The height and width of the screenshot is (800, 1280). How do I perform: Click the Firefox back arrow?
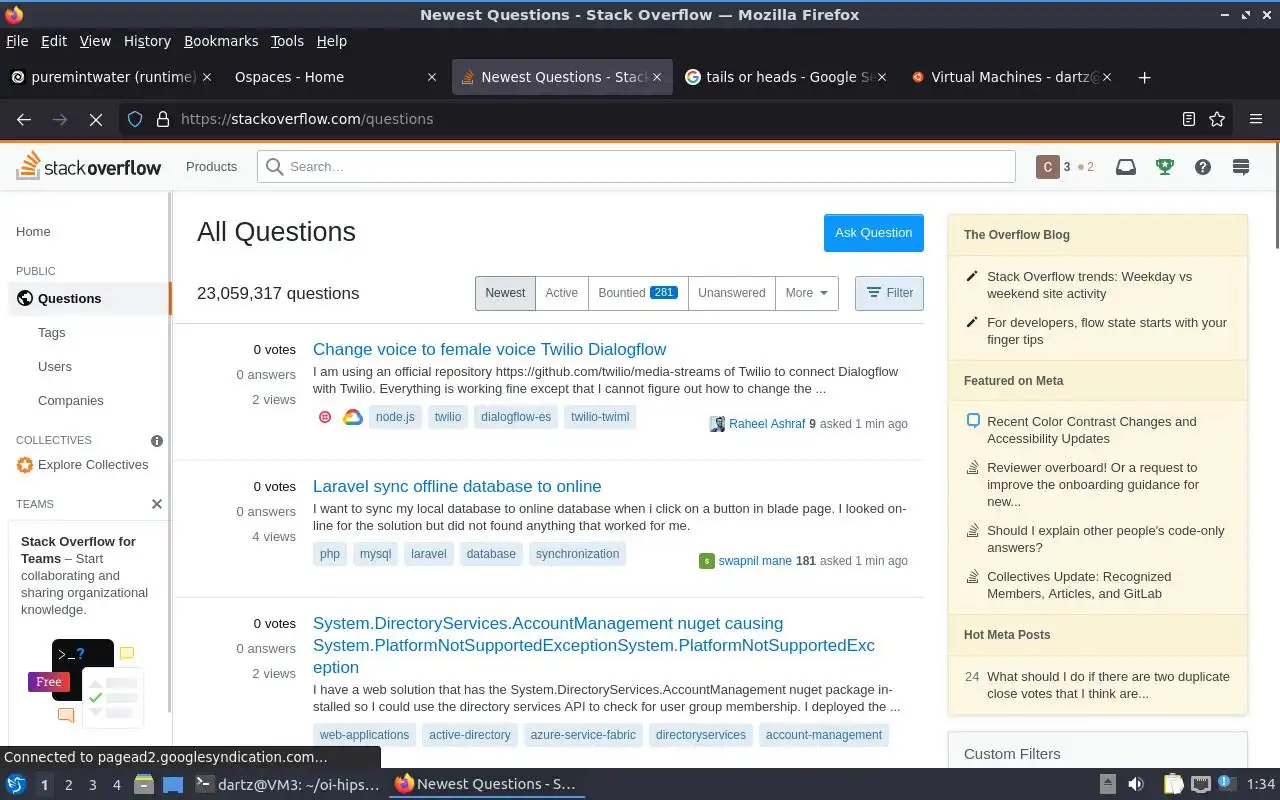pos(24,119)
